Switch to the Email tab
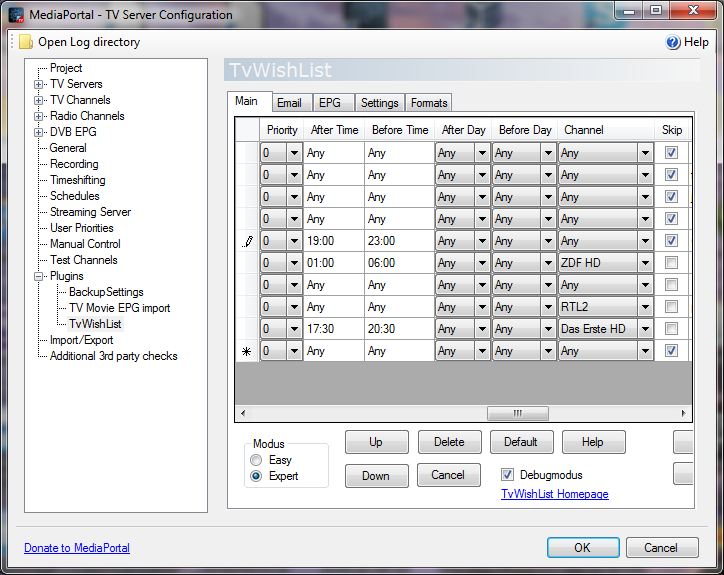The image size is (724, 575). [x=289, y=103]
